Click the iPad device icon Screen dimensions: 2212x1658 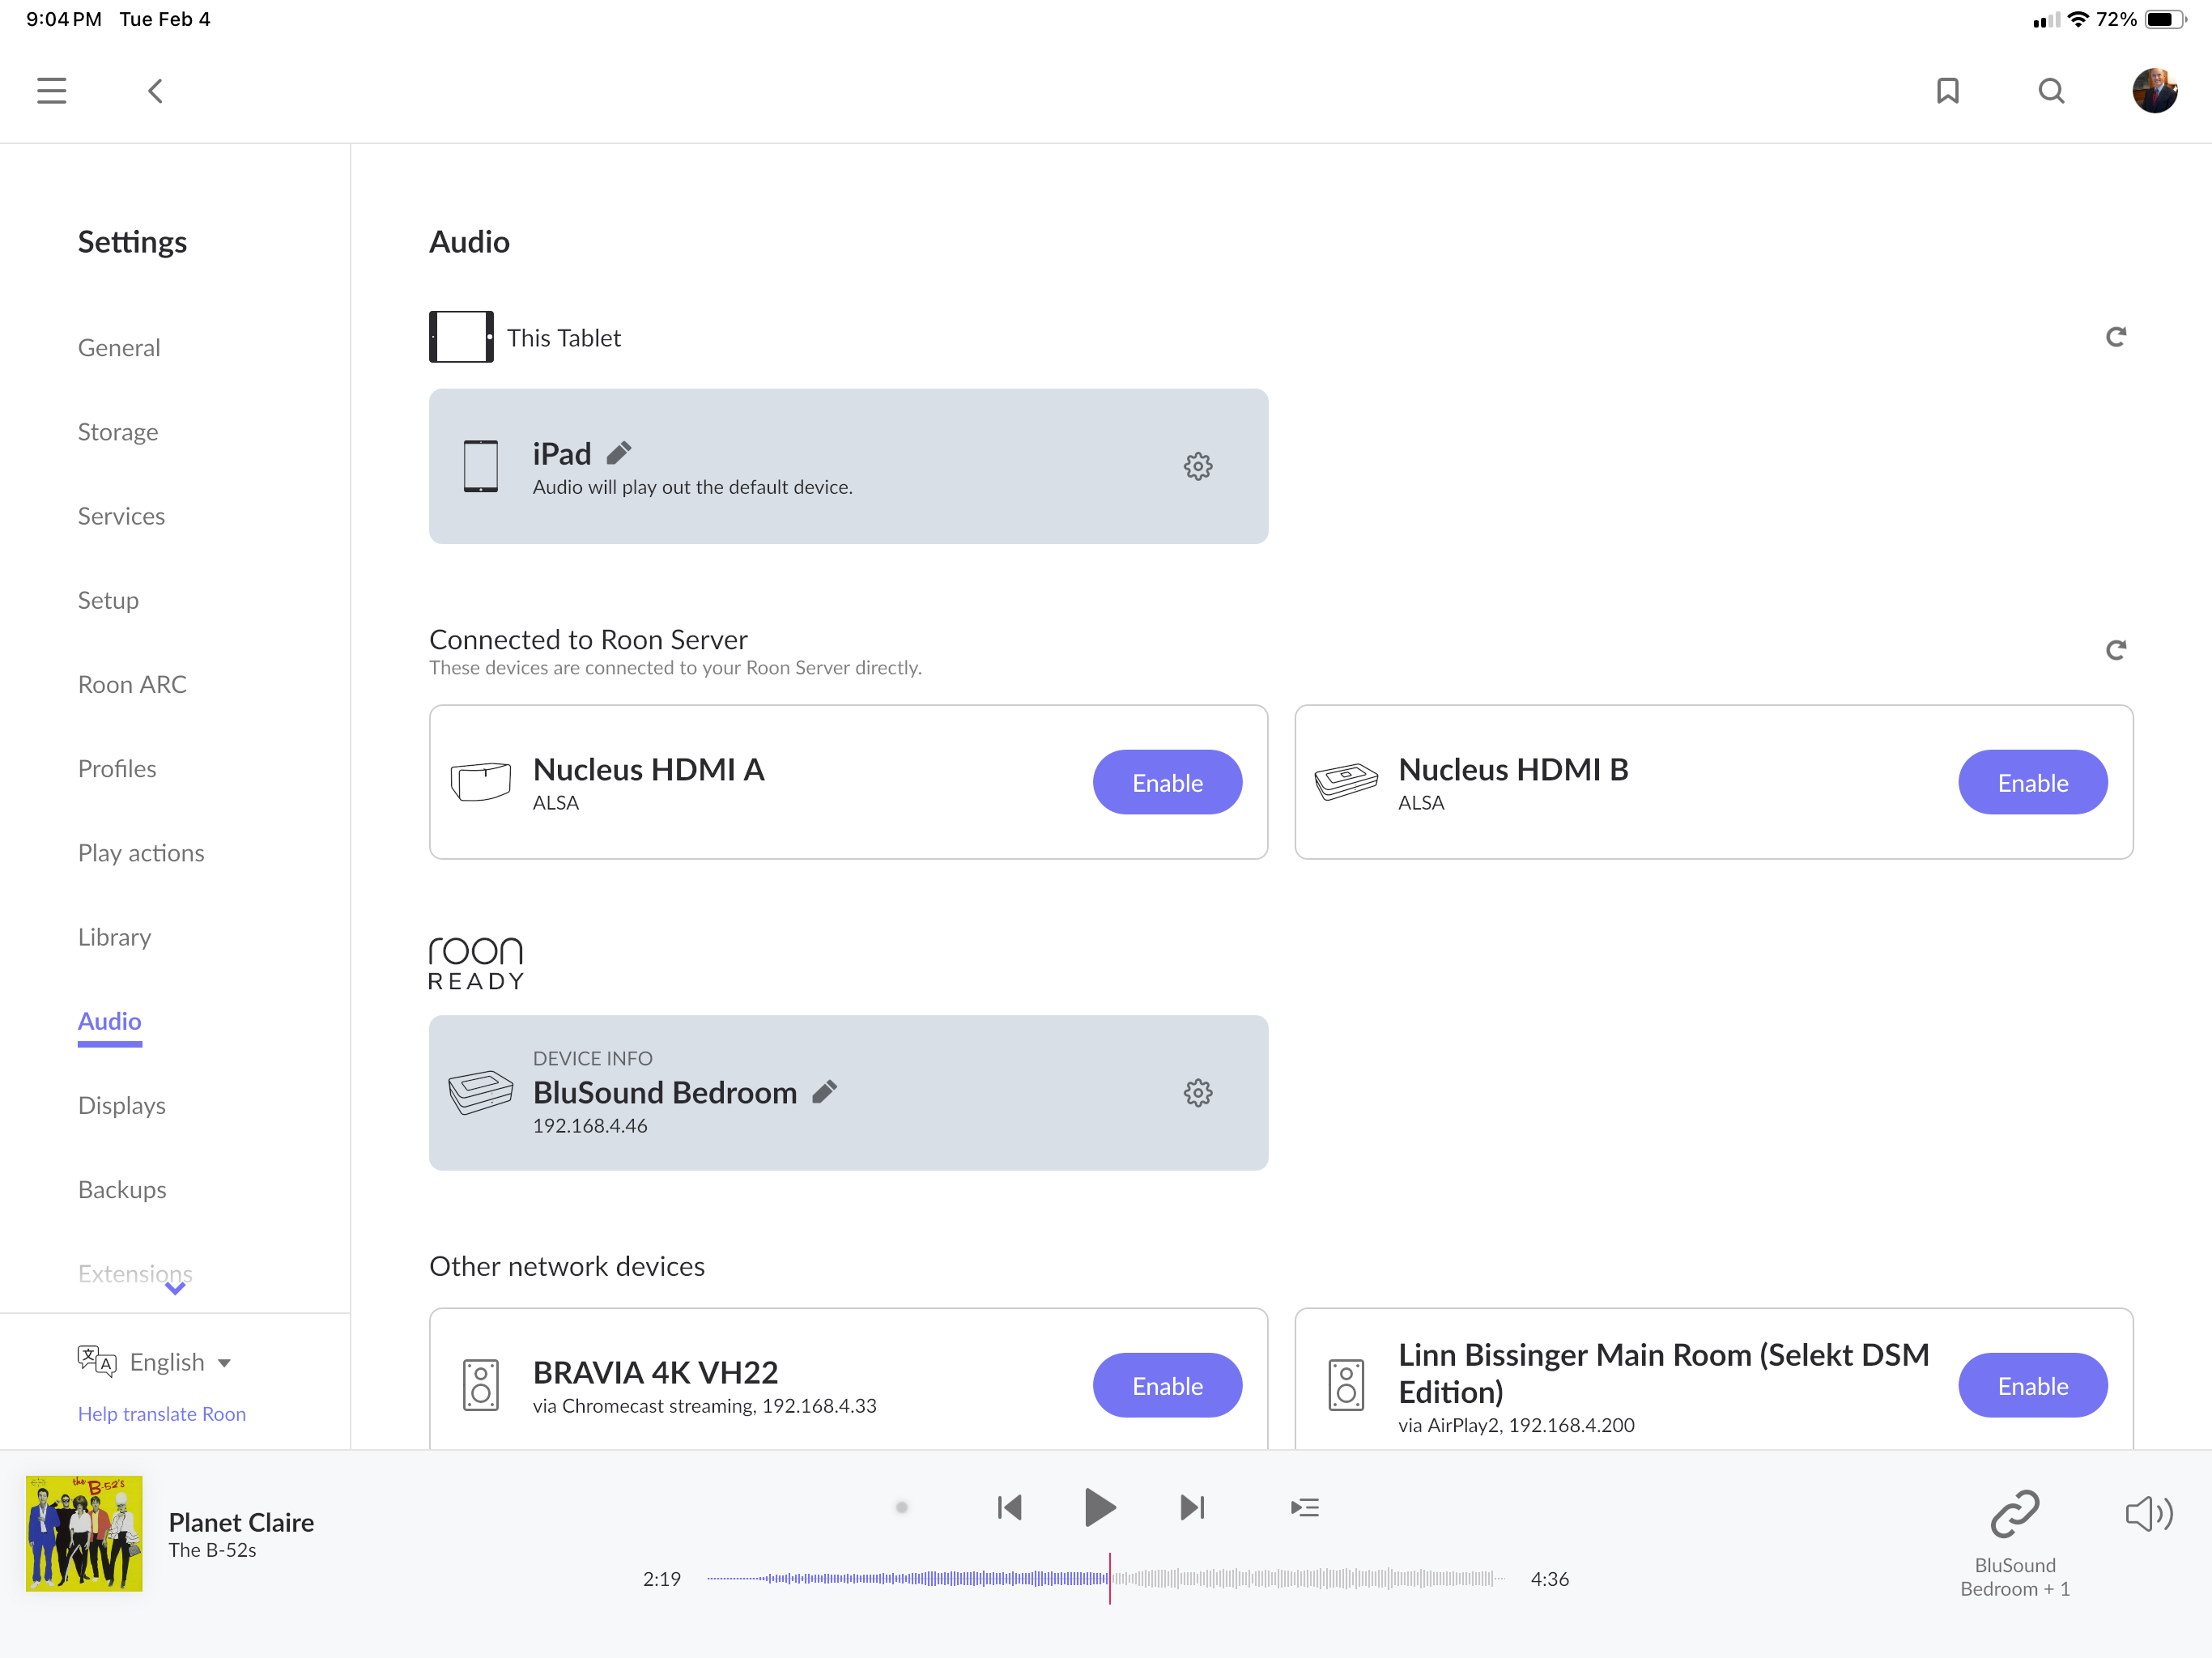tap(480, 466)
